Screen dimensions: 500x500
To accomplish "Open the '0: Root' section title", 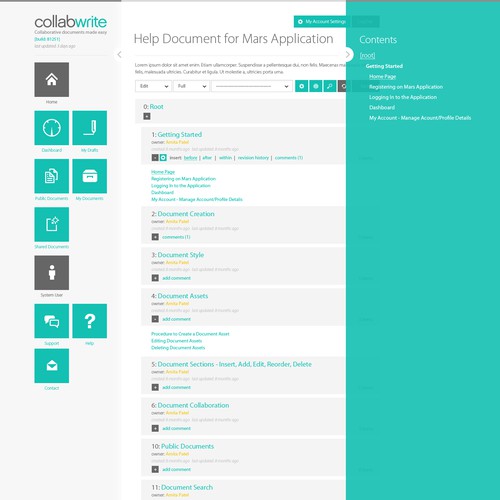I will coord(153,107).
